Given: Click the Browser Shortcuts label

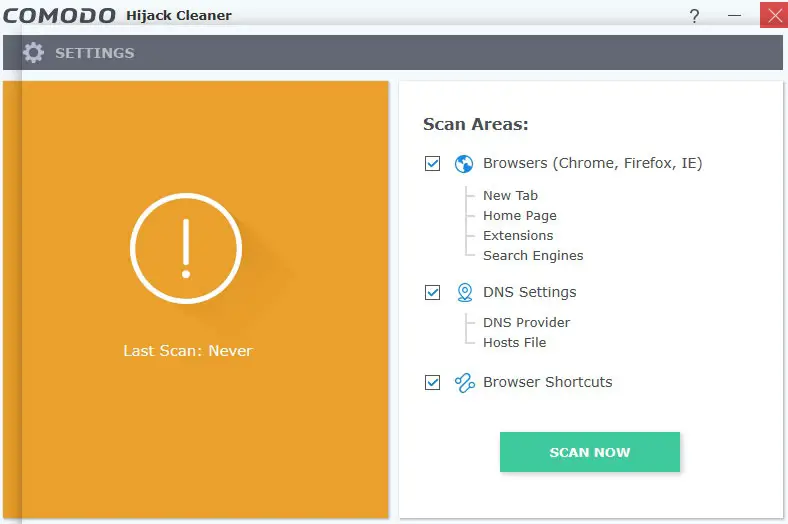Looking at the screenshot, I should click(x=547, y=382).
